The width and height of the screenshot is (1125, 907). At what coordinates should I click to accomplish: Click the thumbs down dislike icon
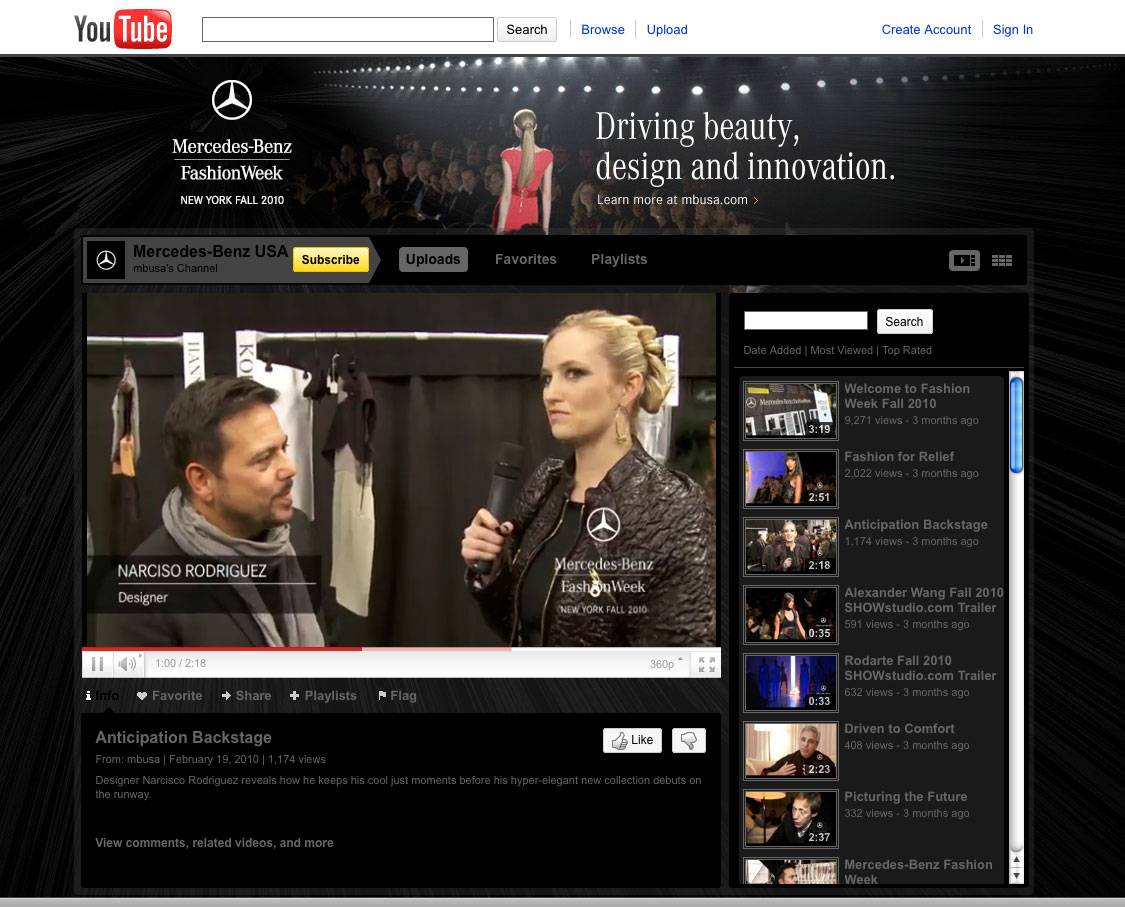coord(688,740)
